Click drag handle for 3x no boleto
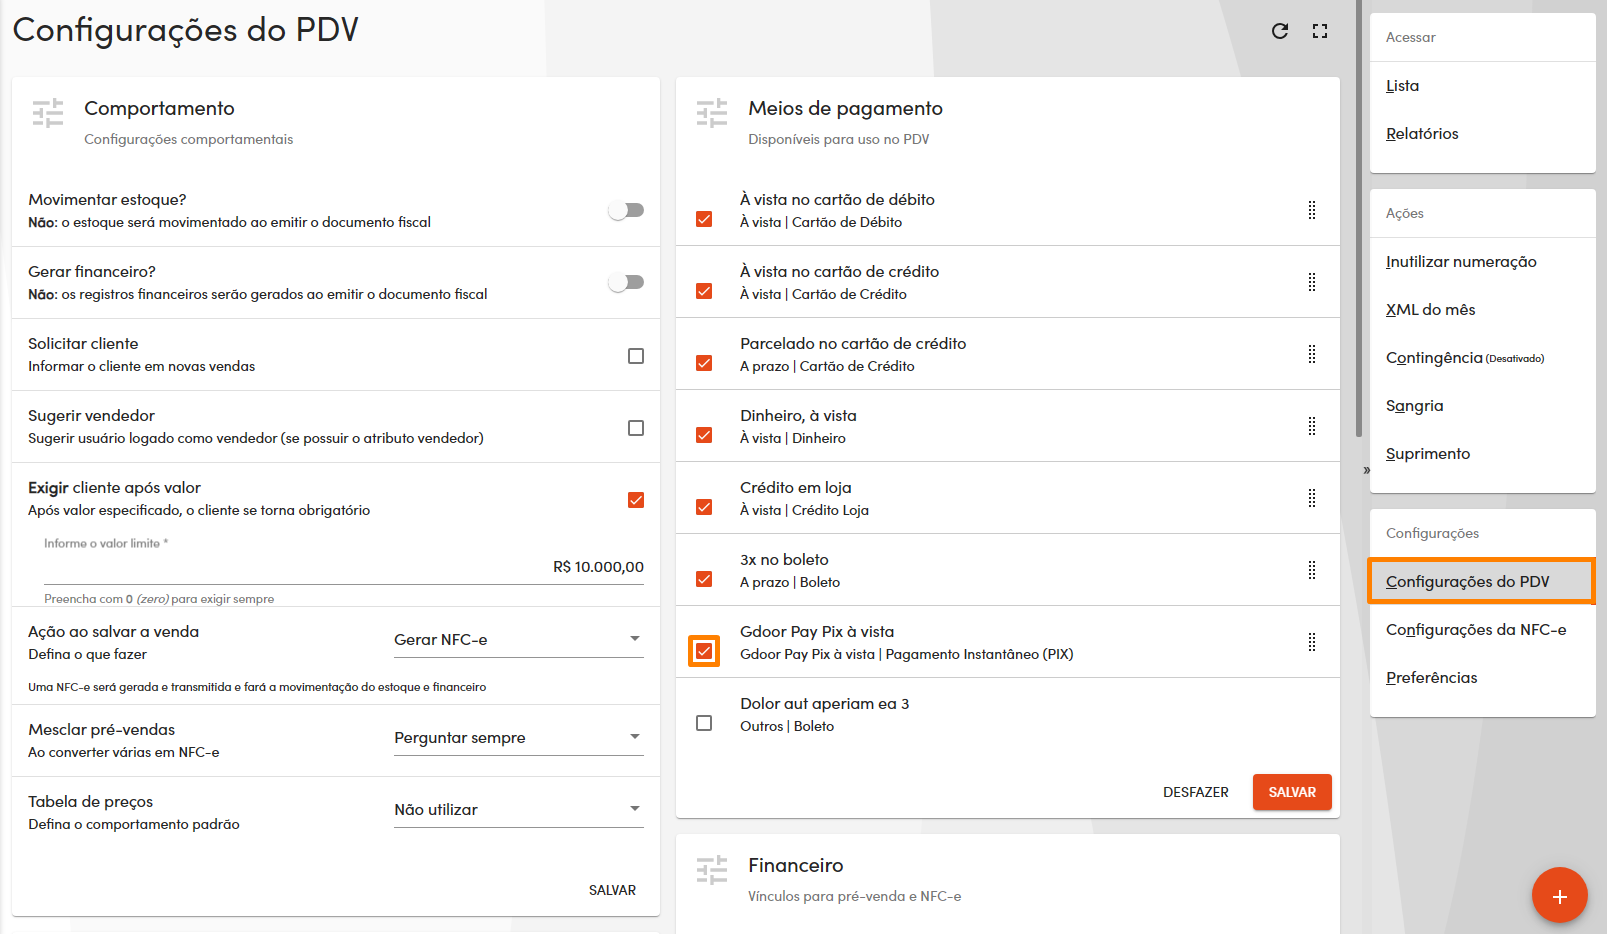 click(x=1312, y=570)
